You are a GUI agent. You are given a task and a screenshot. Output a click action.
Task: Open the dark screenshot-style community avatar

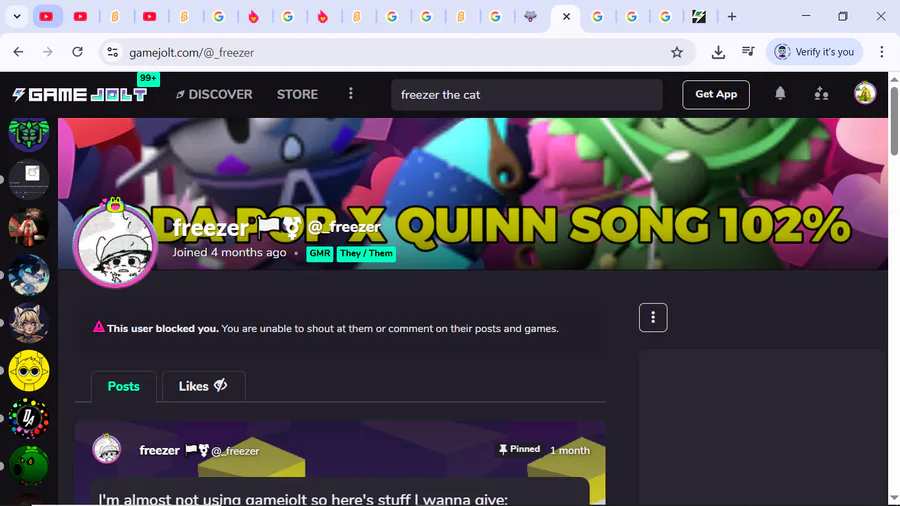click(29, 180)
